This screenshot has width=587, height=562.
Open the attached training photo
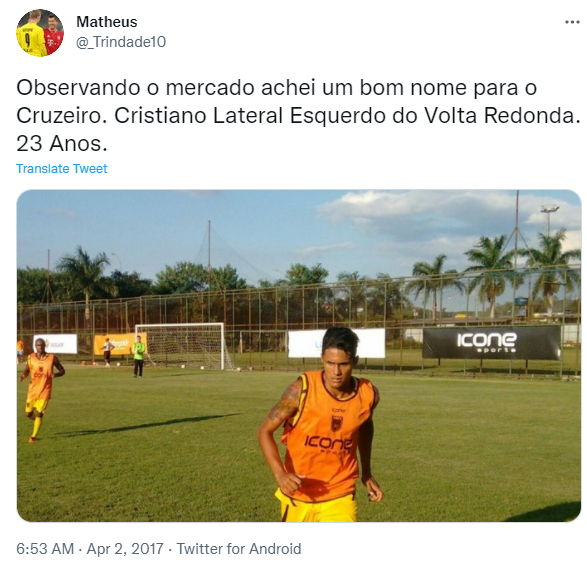(x=299, y=356)
